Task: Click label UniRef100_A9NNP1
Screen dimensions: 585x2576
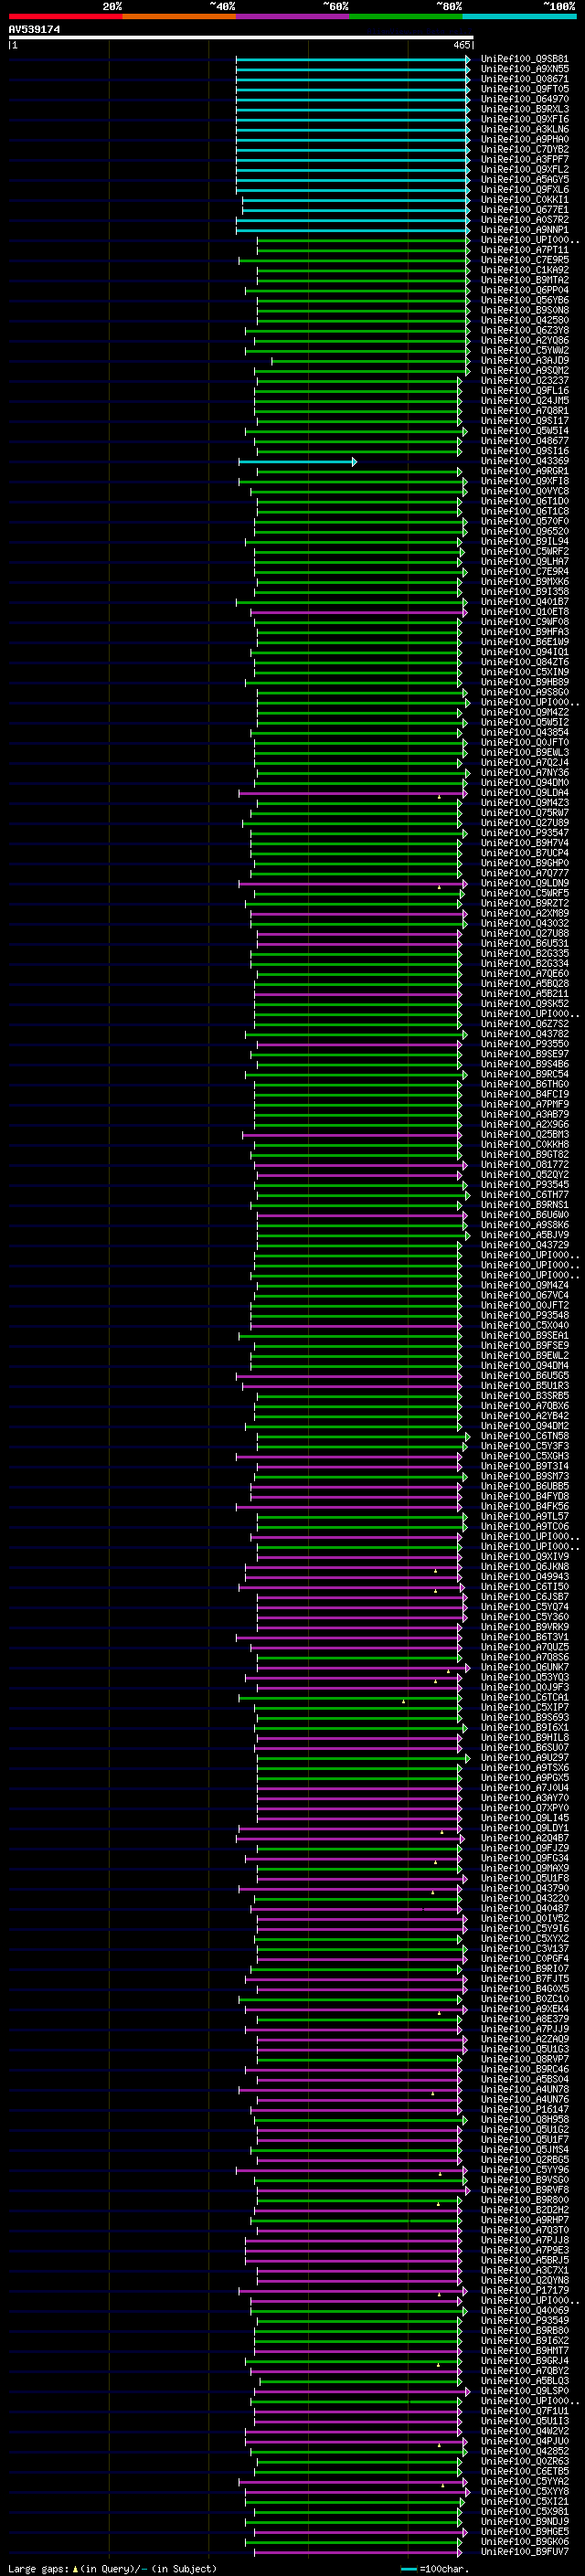Action: tap(525, 230)
